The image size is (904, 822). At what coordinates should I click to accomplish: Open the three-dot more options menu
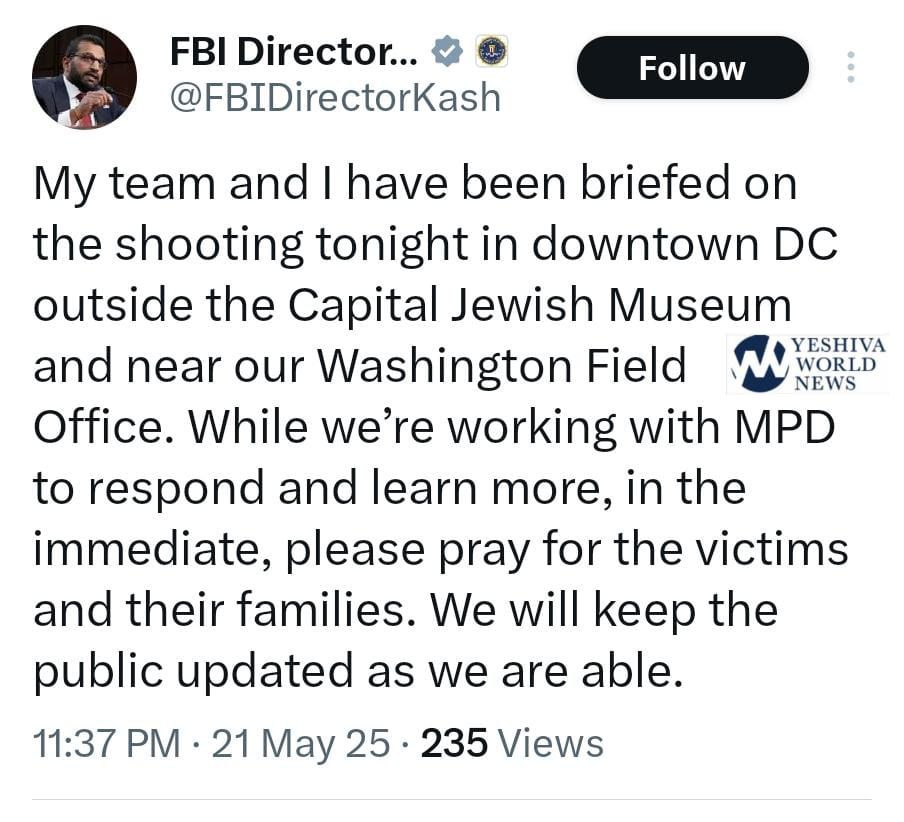[851, 67]
